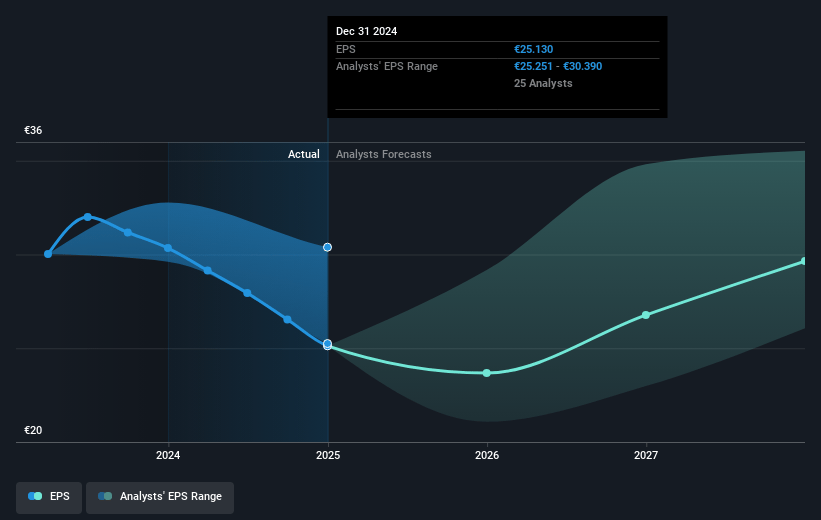Click the 'Actual' label
Screen dimensions: 821x520
[304, 154]
